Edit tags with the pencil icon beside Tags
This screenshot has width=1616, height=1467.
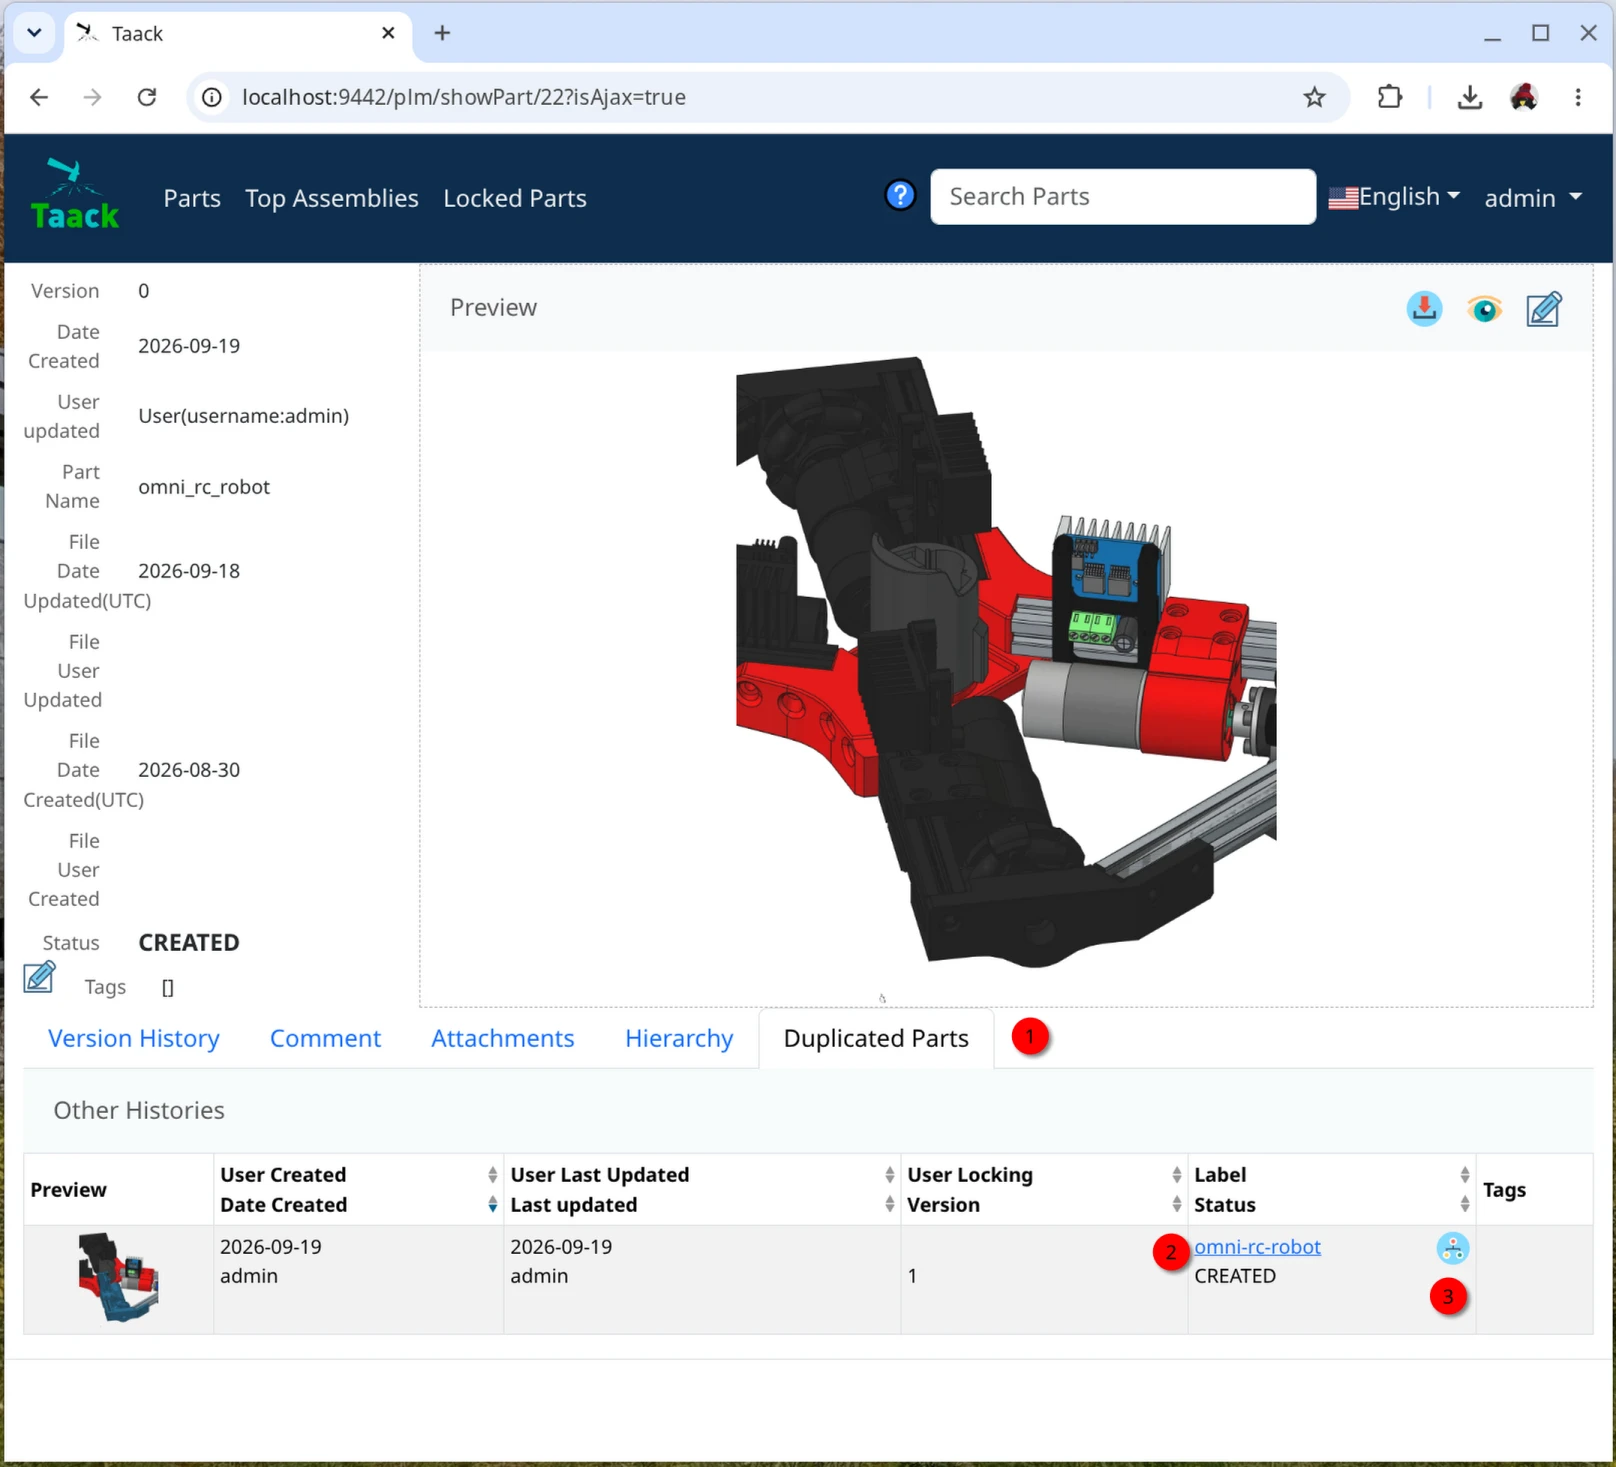(x=39, y=977)
